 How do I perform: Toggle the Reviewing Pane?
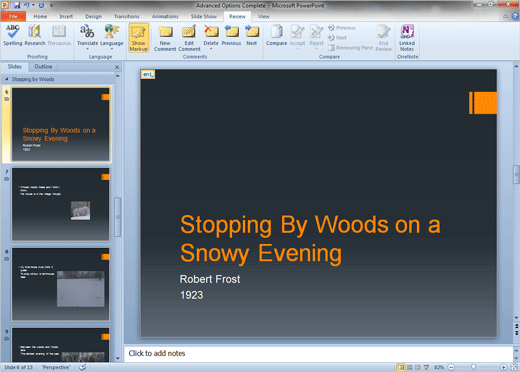pyautogui.click(x=350, y=48)
